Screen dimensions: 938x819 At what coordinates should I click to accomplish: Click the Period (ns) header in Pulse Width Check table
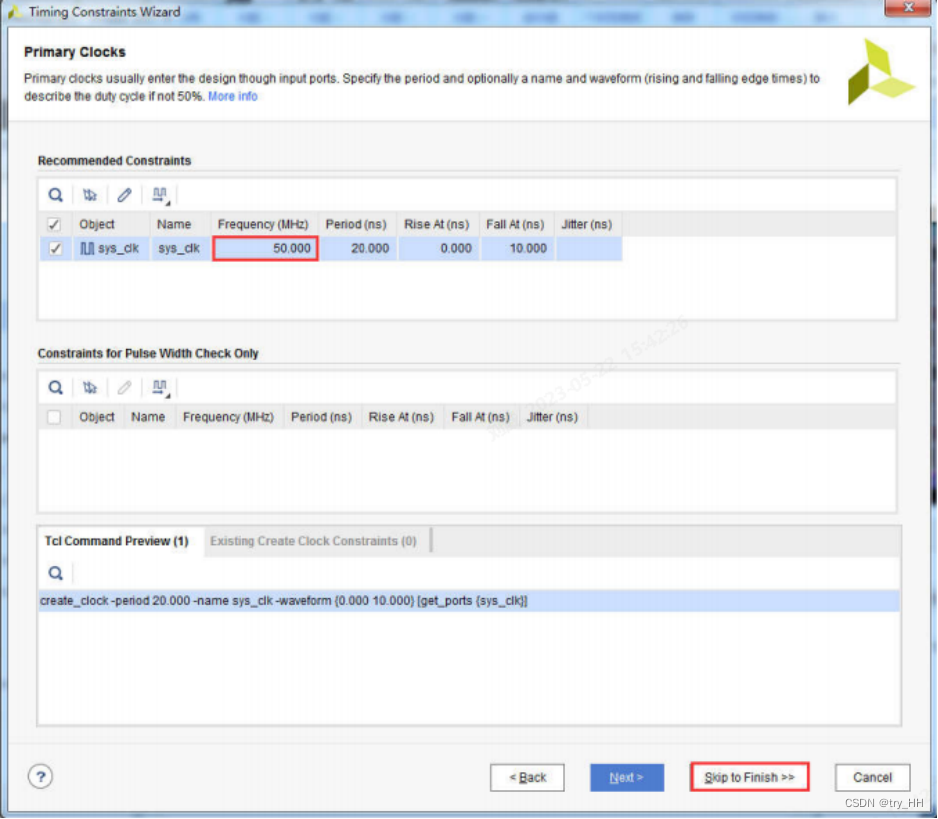pos(321,417)
